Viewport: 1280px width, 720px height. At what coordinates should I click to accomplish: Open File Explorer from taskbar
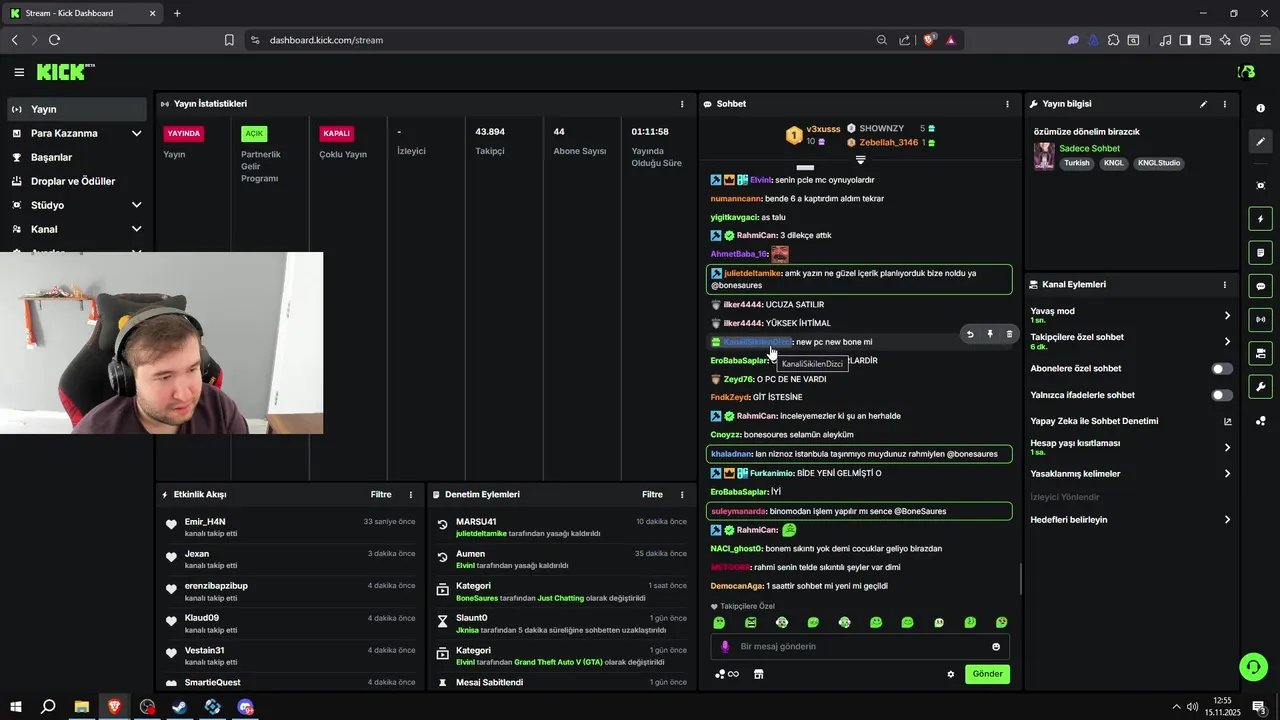[81, 707]
